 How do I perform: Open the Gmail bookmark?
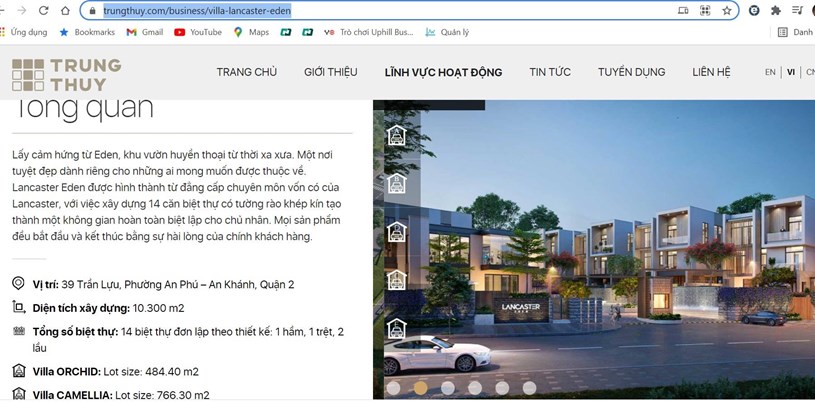click(x=145, y=32)
